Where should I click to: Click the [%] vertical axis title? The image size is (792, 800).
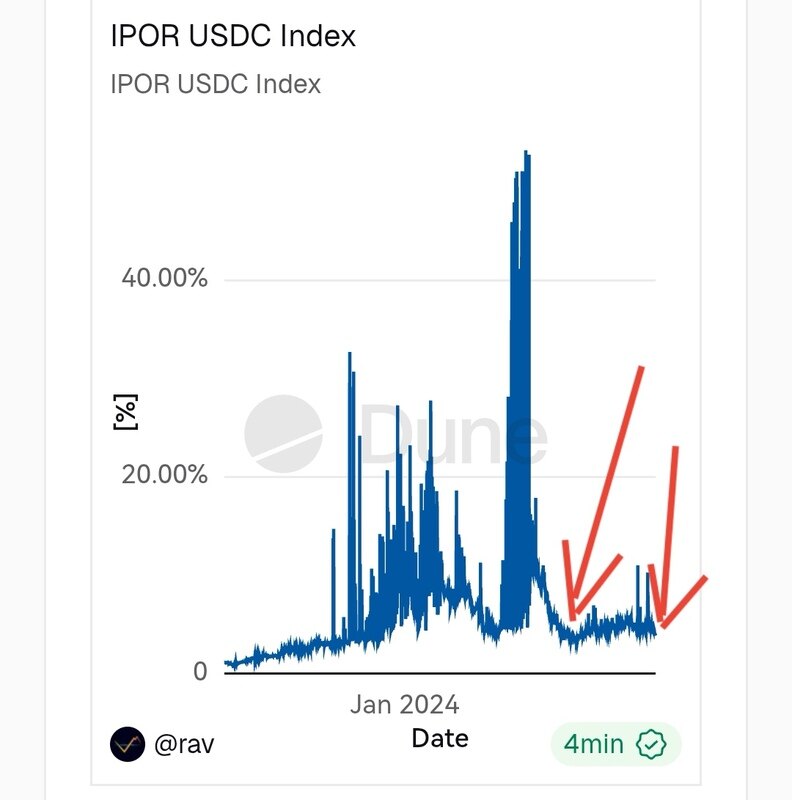pyautogui.click(x=125, y=412)
